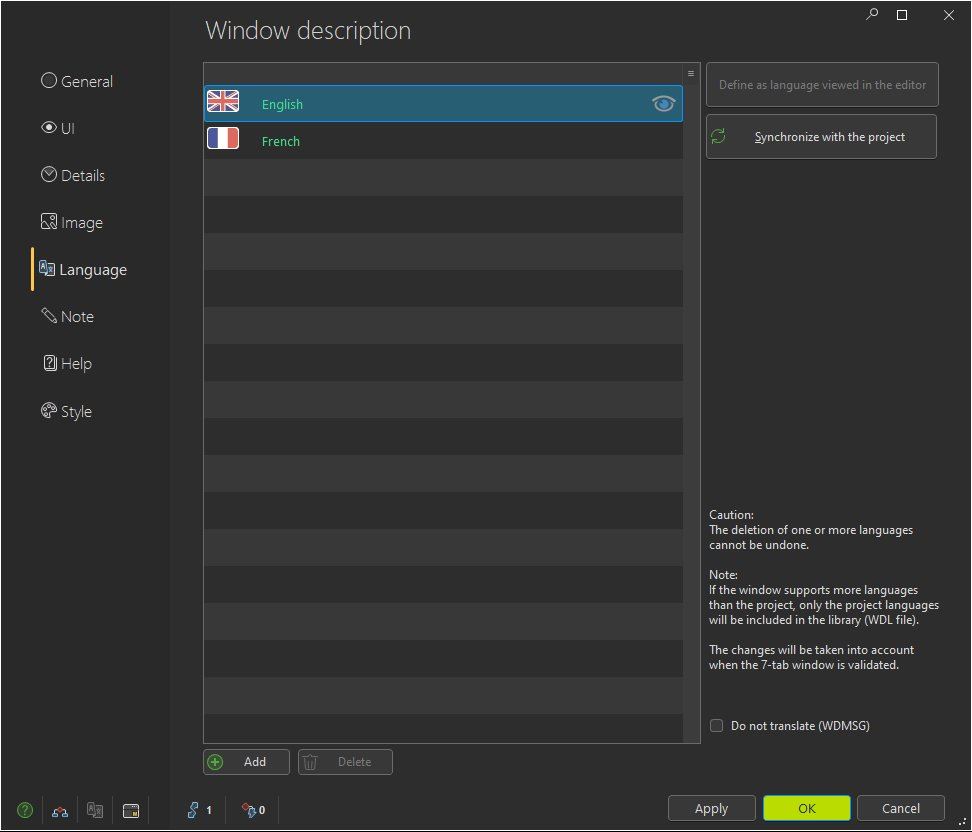Open the list options menu icon
This screenshot has width=972, height=832.
691,74
